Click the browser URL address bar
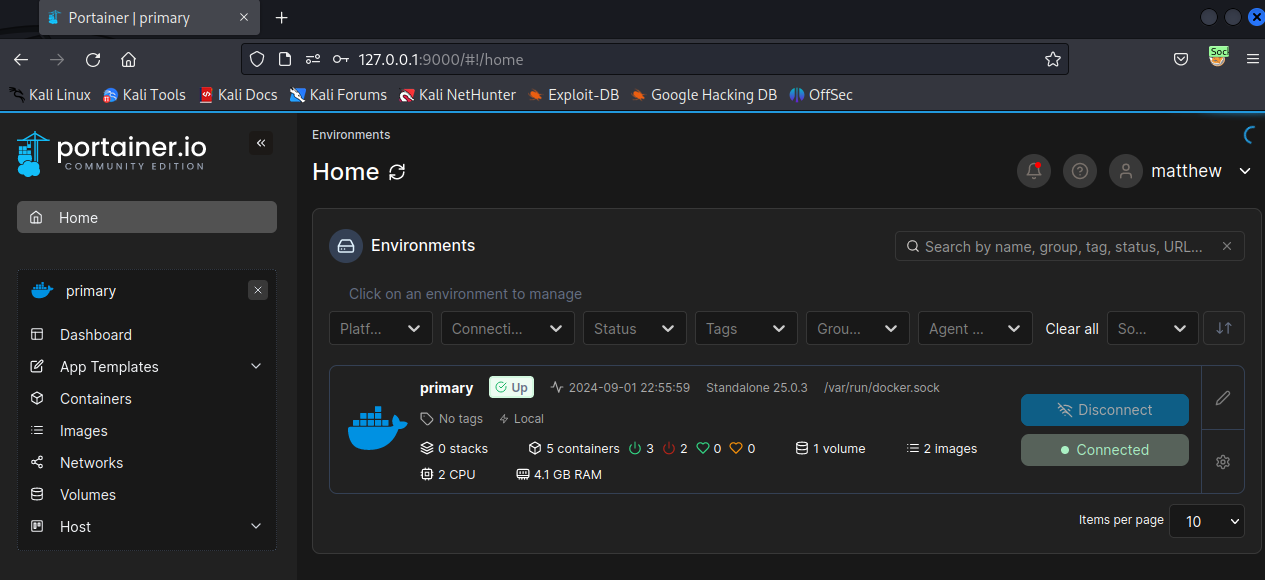The image size is (1265, 580). click(x=655, y=59)
